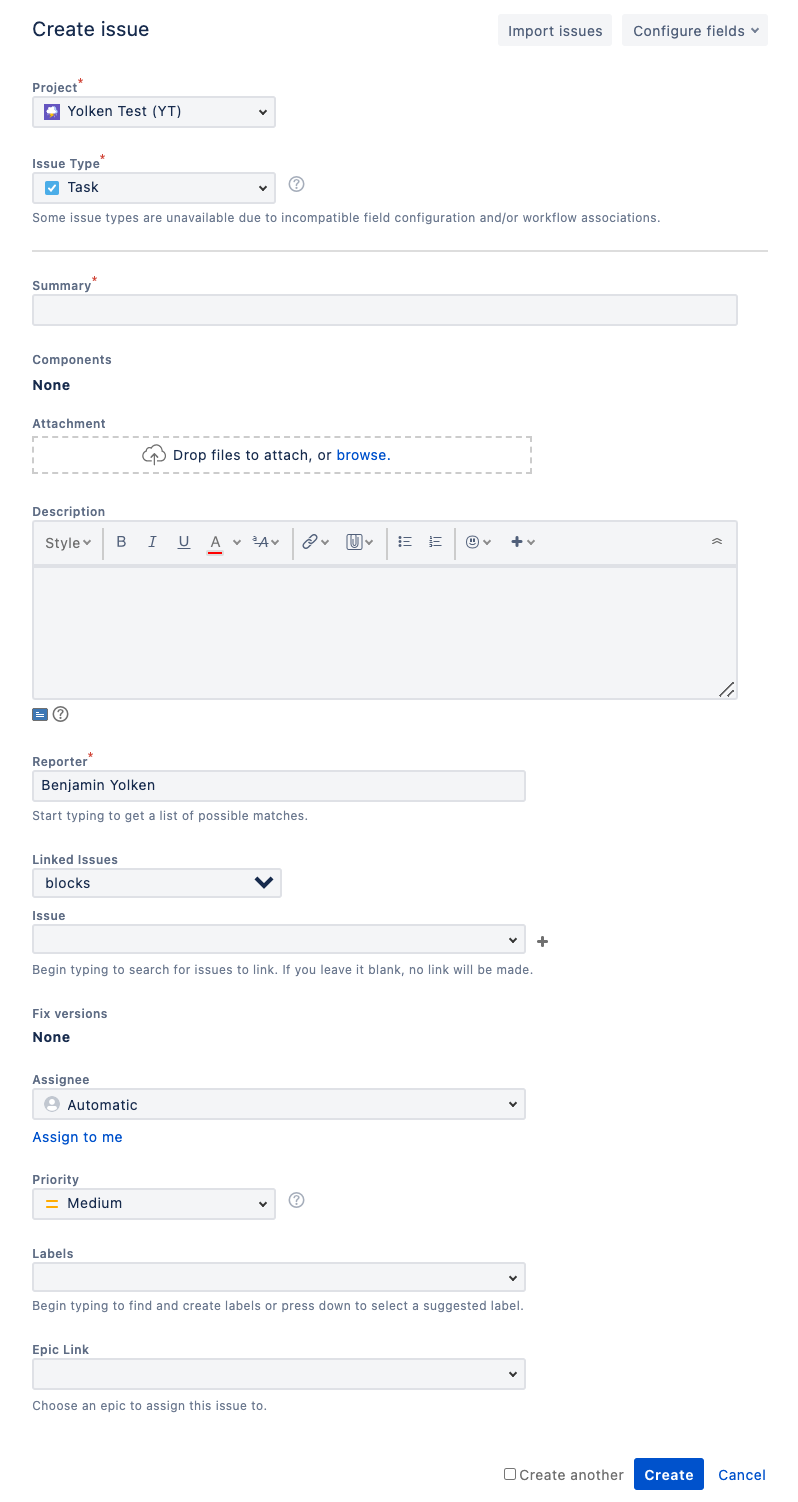This screenshot has height=1502, width=798.
Task: Open the emoticon picker
Action: (479, 542)
